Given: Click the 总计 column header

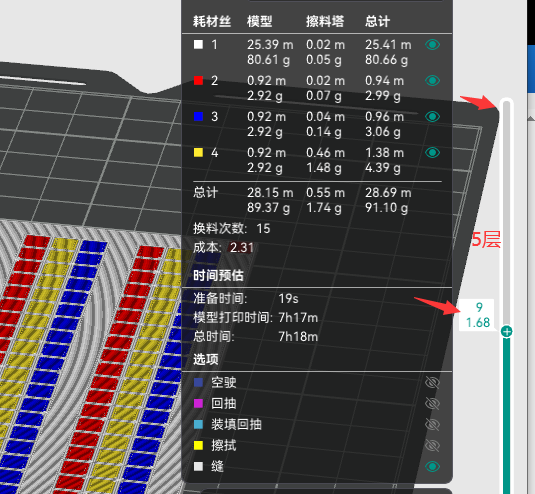Looking at the screenshot, I should click(x=377, y=21).
